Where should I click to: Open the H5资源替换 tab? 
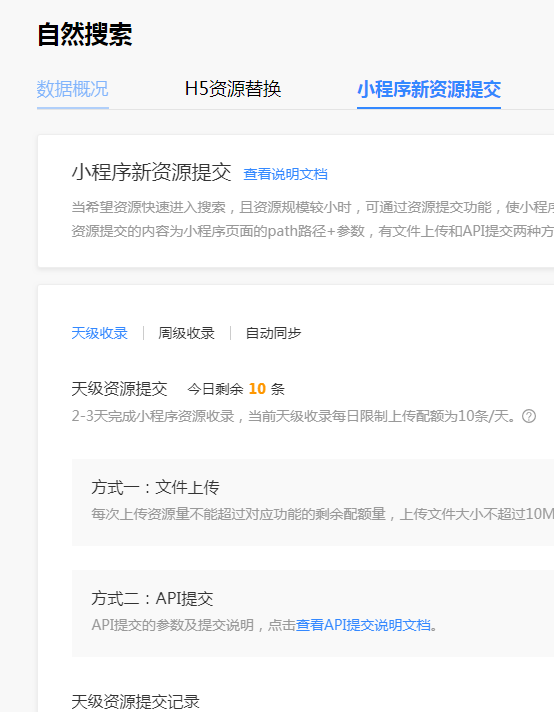tap(233, 89)
